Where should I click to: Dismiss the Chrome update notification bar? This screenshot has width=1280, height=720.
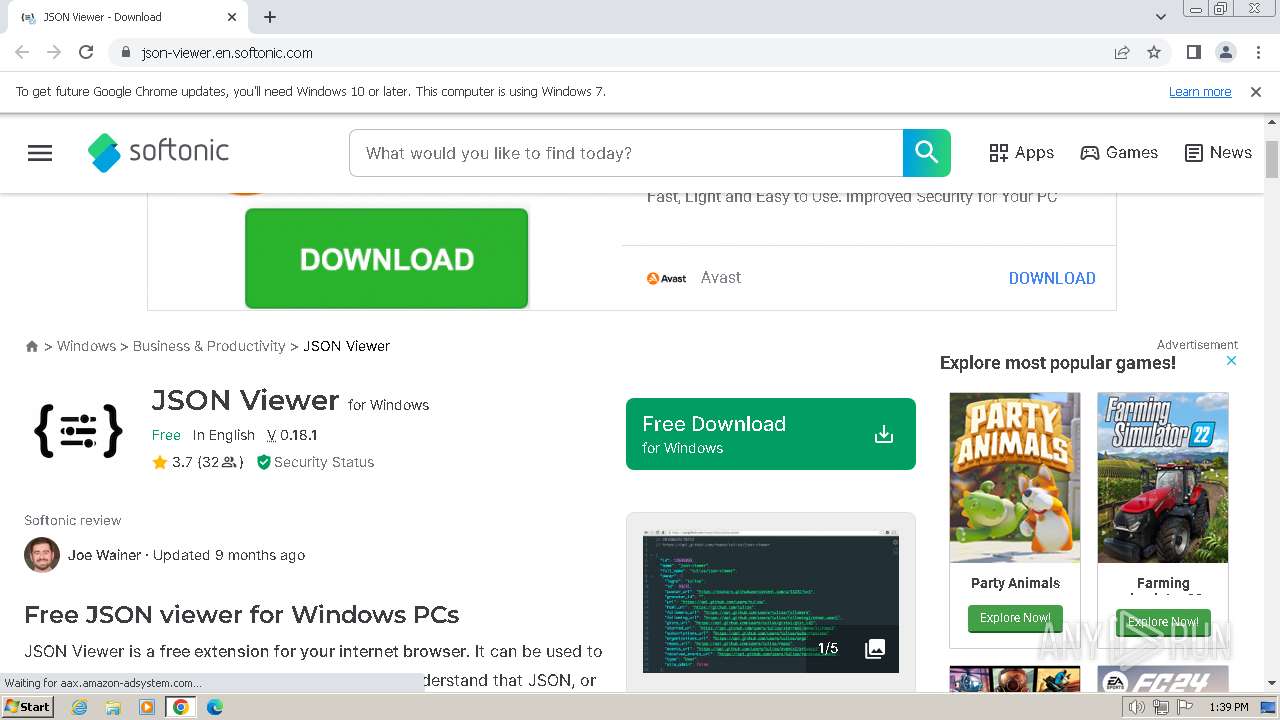click(x=1256, y=92)
